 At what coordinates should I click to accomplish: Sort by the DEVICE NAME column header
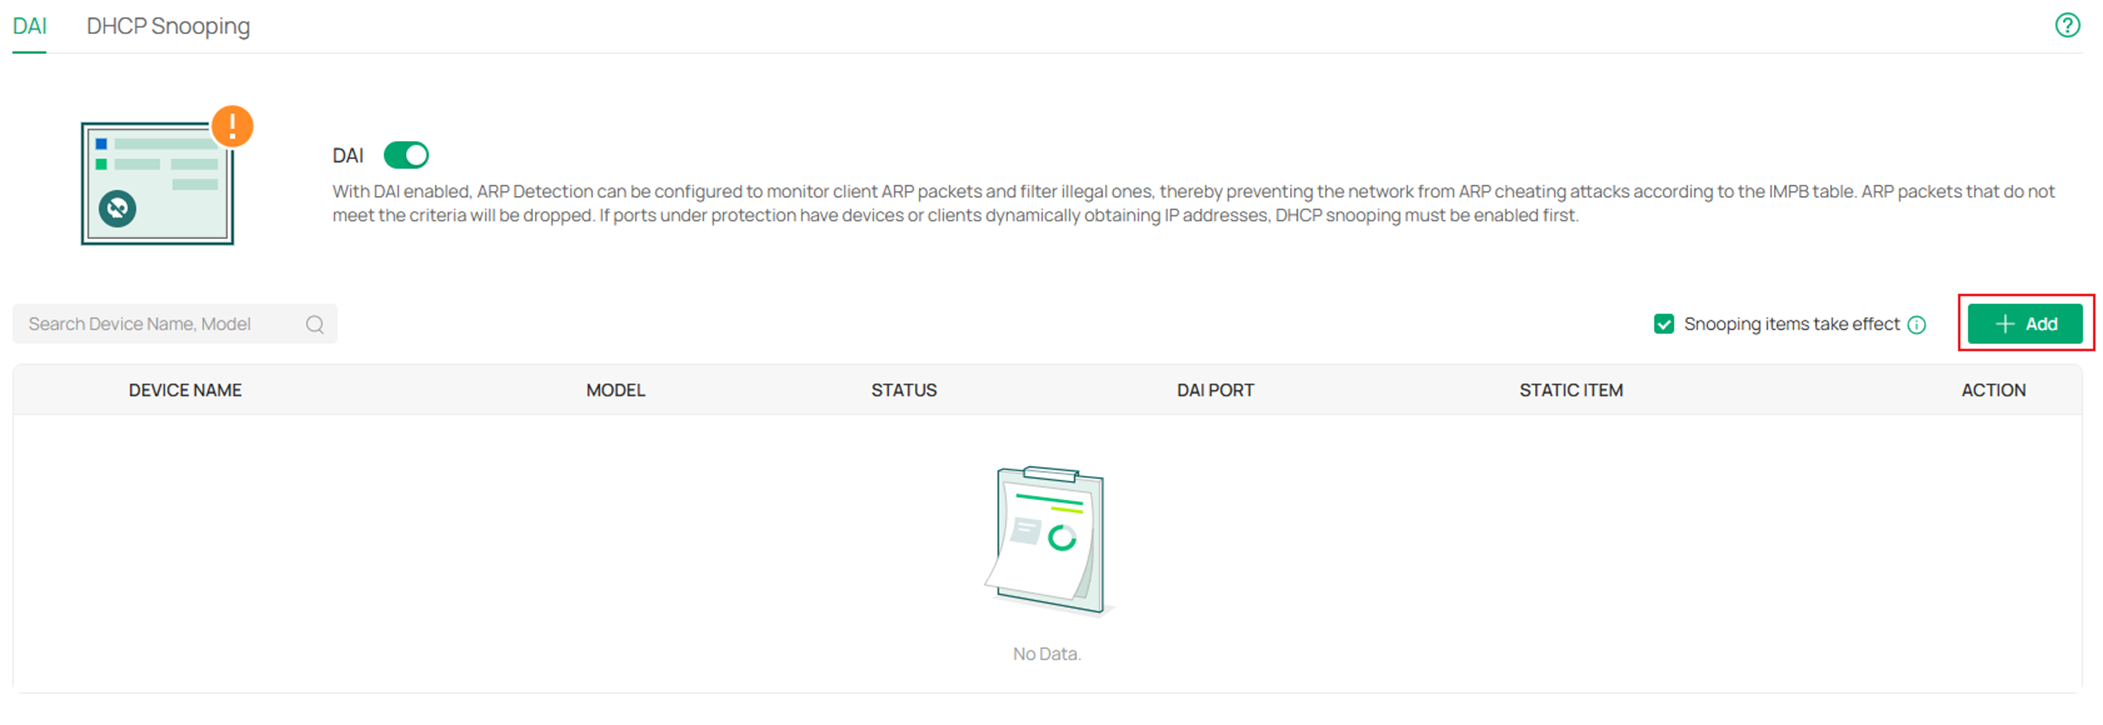point(185,390)
